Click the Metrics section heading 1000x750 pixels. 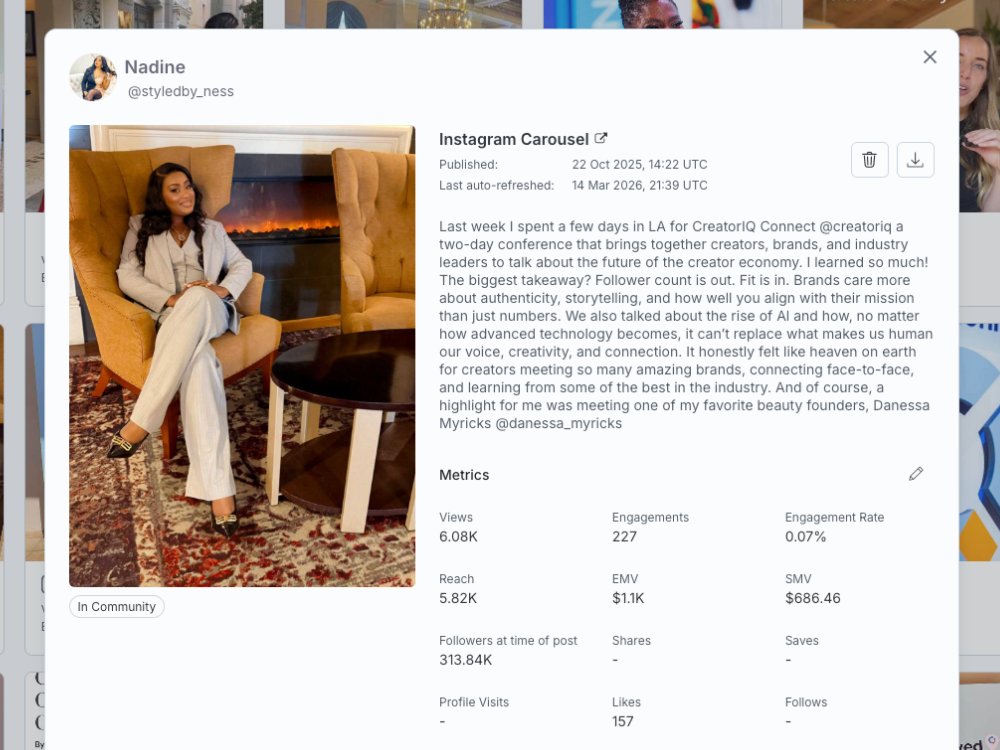(x=464, y=474)
